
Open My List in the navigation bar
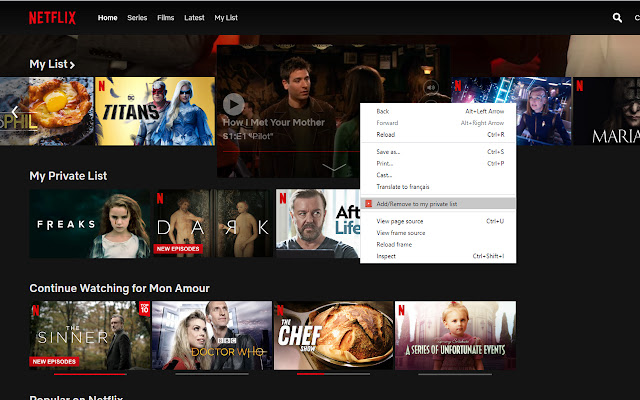(x=226, y=18)
